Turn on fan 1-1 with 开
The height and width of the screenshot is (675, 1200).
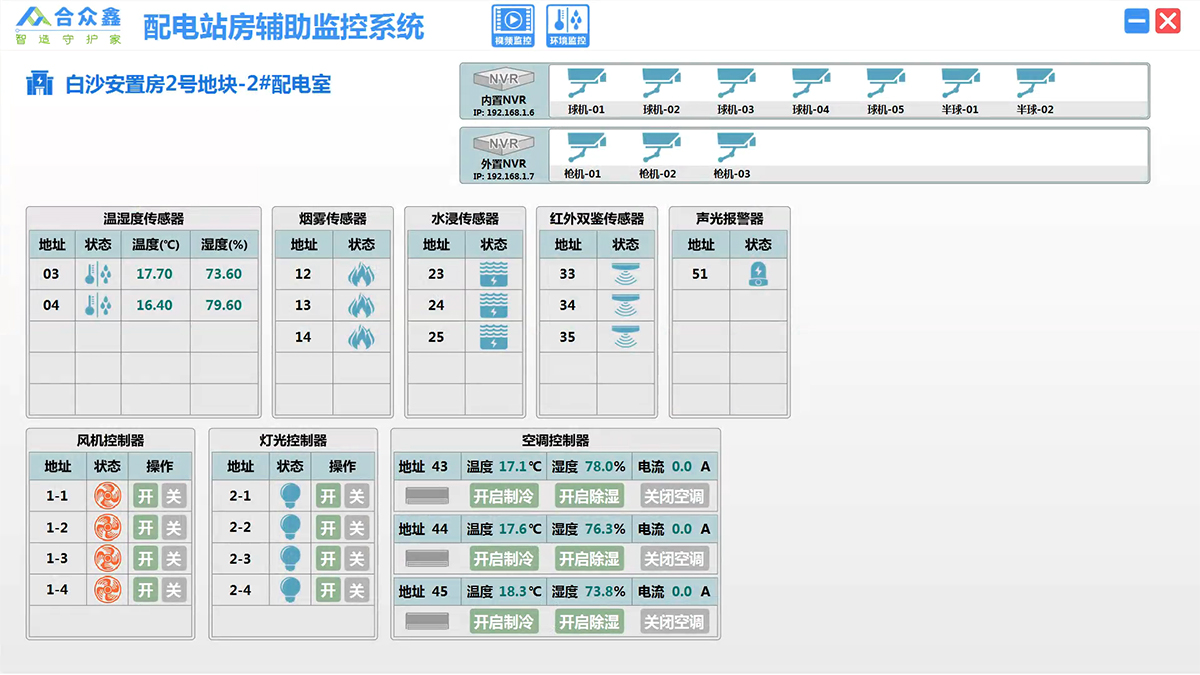[x=146, y=496]
